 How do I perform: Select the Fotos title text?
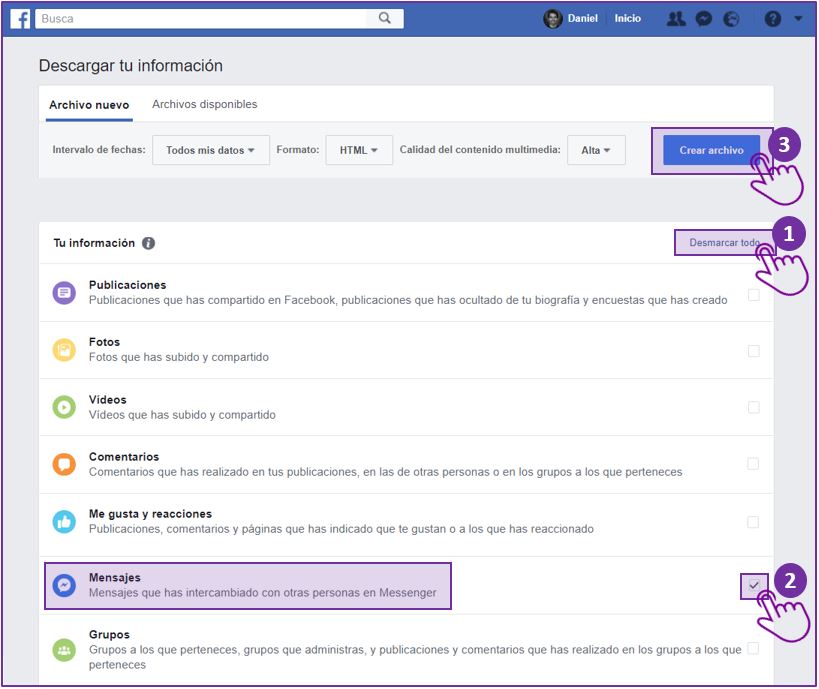104,342
